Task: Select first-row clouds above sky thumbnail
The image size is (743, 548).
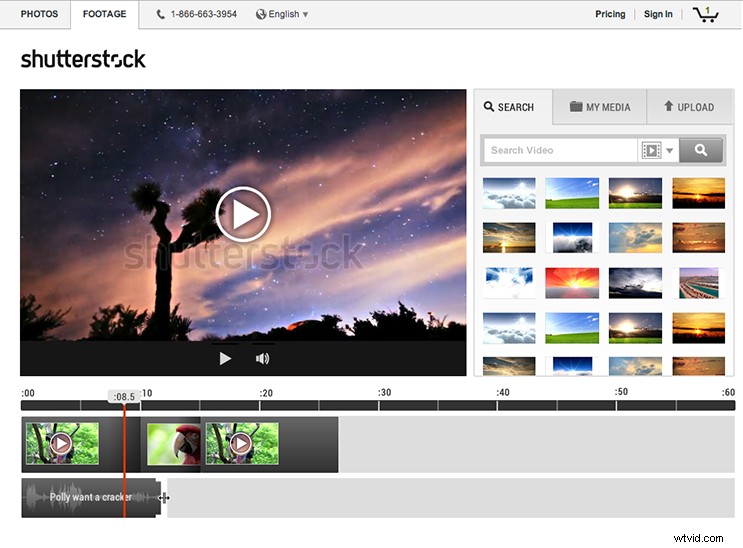Action: click(x=509, y=193)
